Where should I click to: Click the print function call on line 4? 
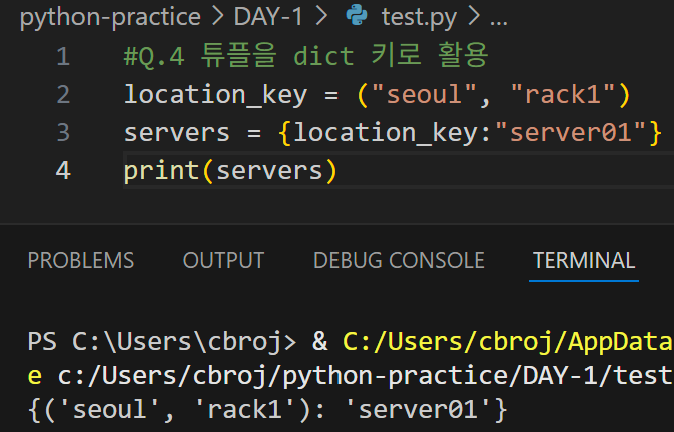(x=162, y=171)
